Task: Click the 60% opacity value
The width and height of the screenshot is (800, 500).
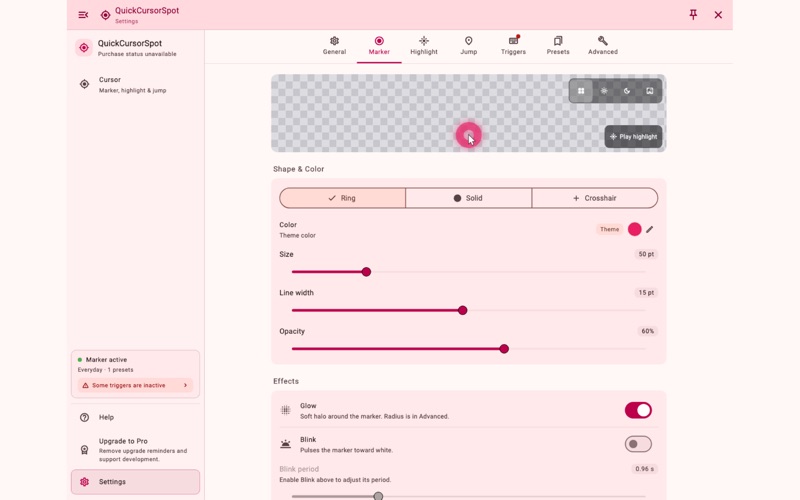Action: coord(647,331)
